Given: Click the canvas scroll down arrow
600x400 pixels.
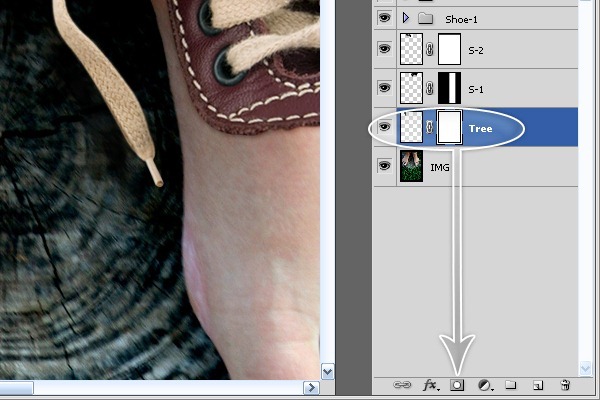Looking at the screenshot, I should point(326,371).
